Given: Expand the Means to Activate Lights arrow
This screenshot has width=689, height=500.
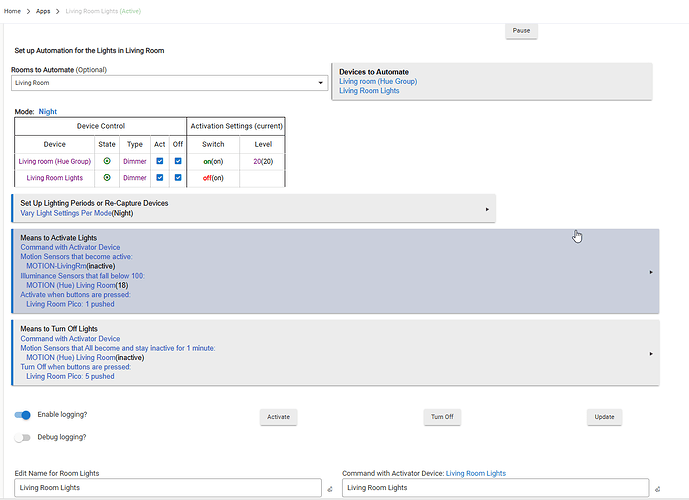Looking at the screenshot, I should tap(651, 271).
